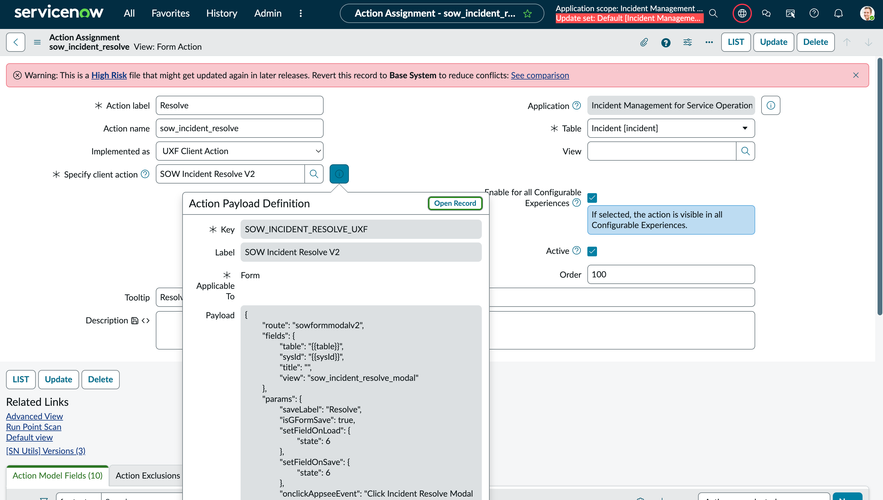Viewport: 883px width, 500px height.
Task: Open the See comparison link
Action: (540, 75)
